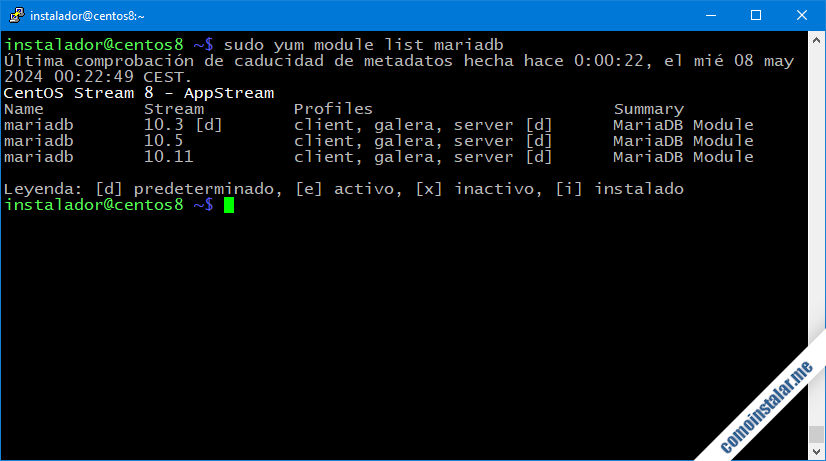Click the 'Leyenda' legend line
Screen dimensions: 826x461
click(344, 189)
